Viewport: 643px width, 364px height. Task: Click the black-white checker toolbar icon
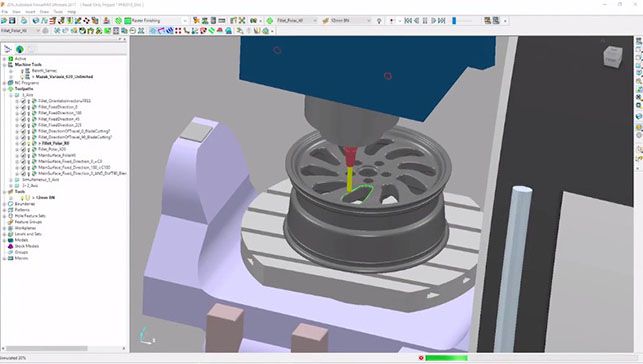point(87,20)
